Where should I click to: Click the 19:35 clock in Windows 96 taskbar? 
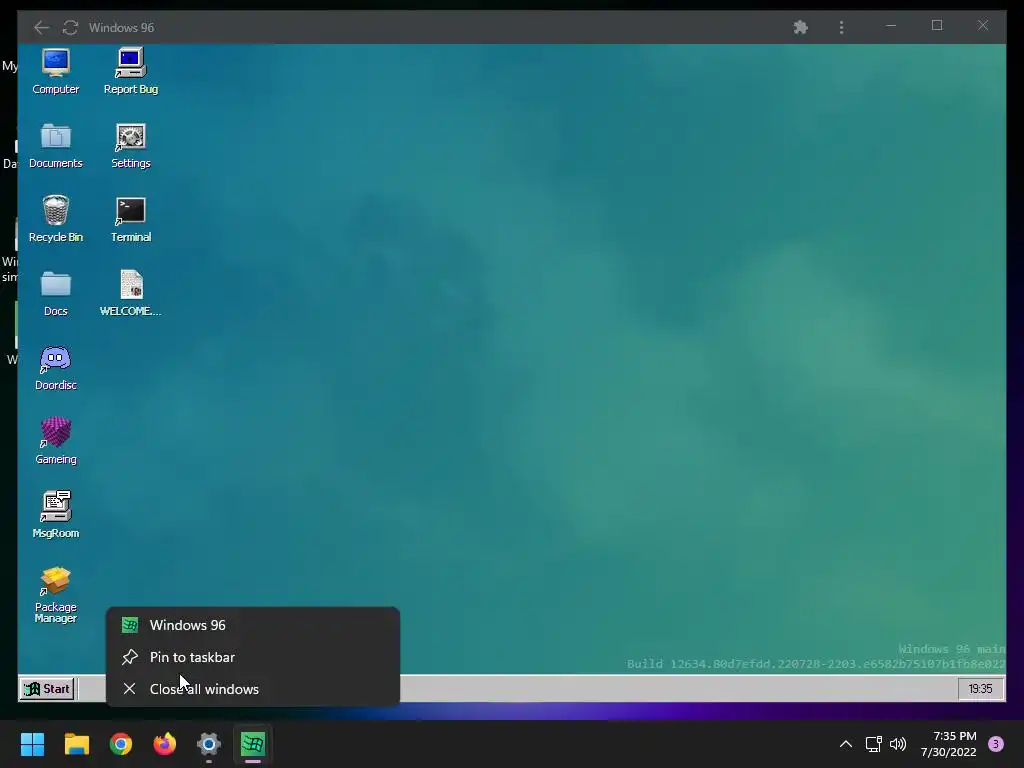pos(980,689)
